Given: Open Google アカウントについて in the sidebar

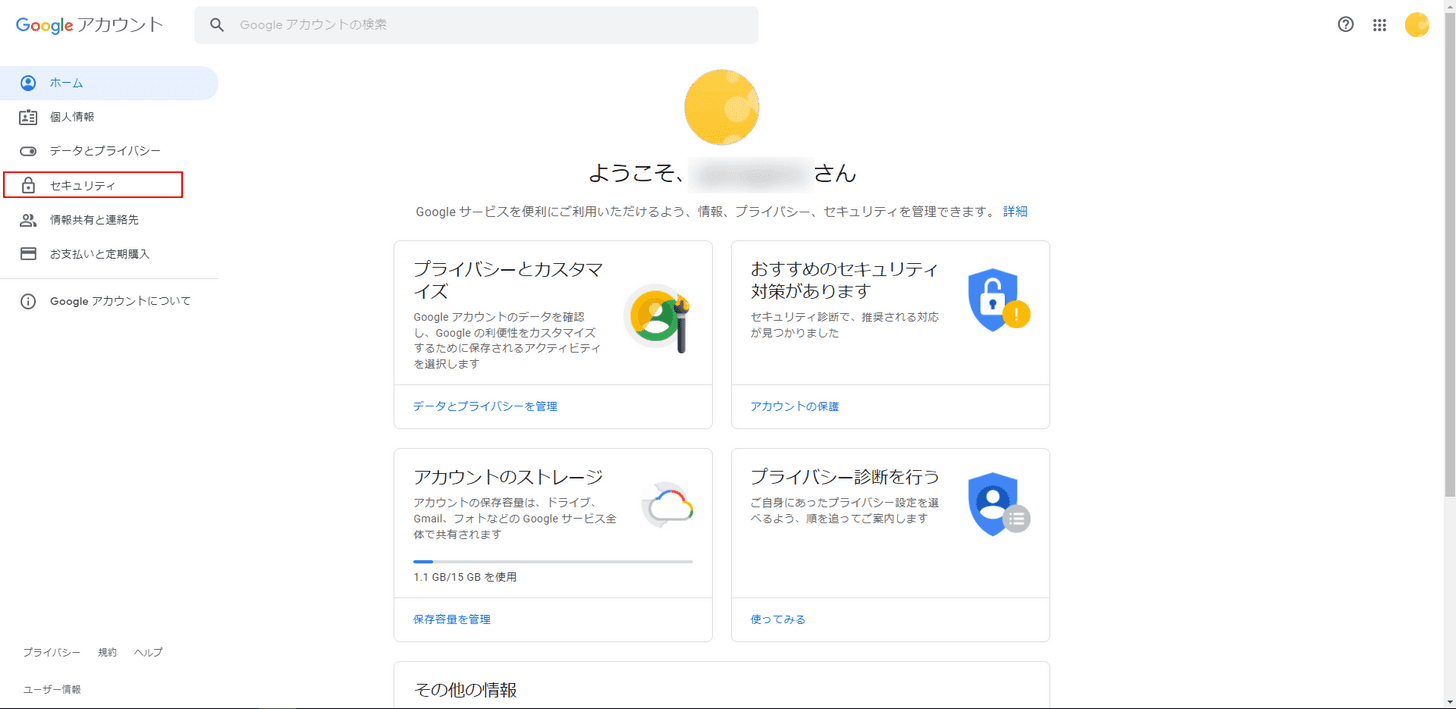Looking at the screenshot, I should [x=109, y=301].
